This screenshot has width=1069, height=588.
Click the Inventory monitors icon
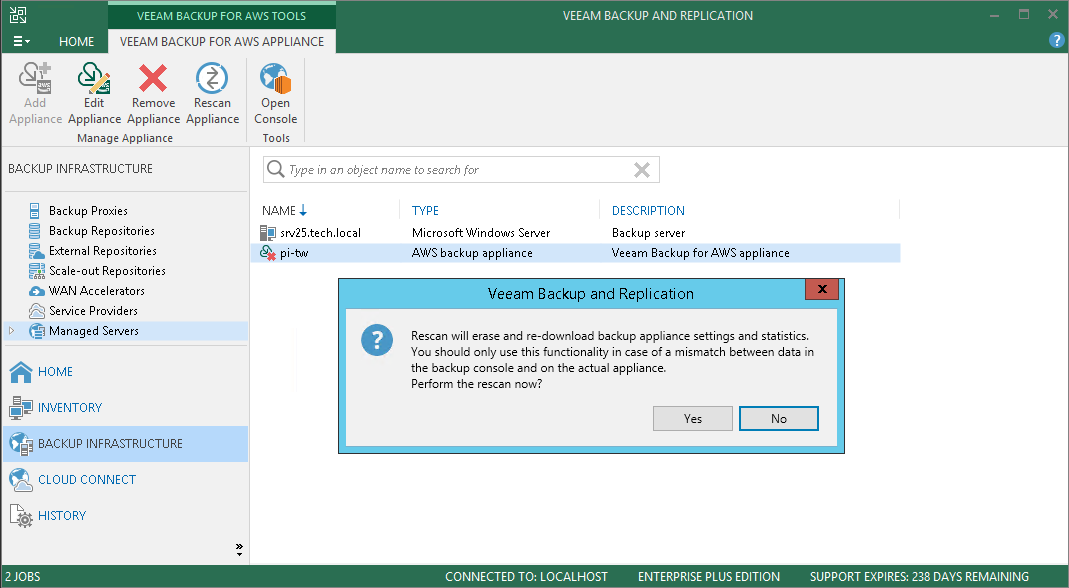click(20, 408)
